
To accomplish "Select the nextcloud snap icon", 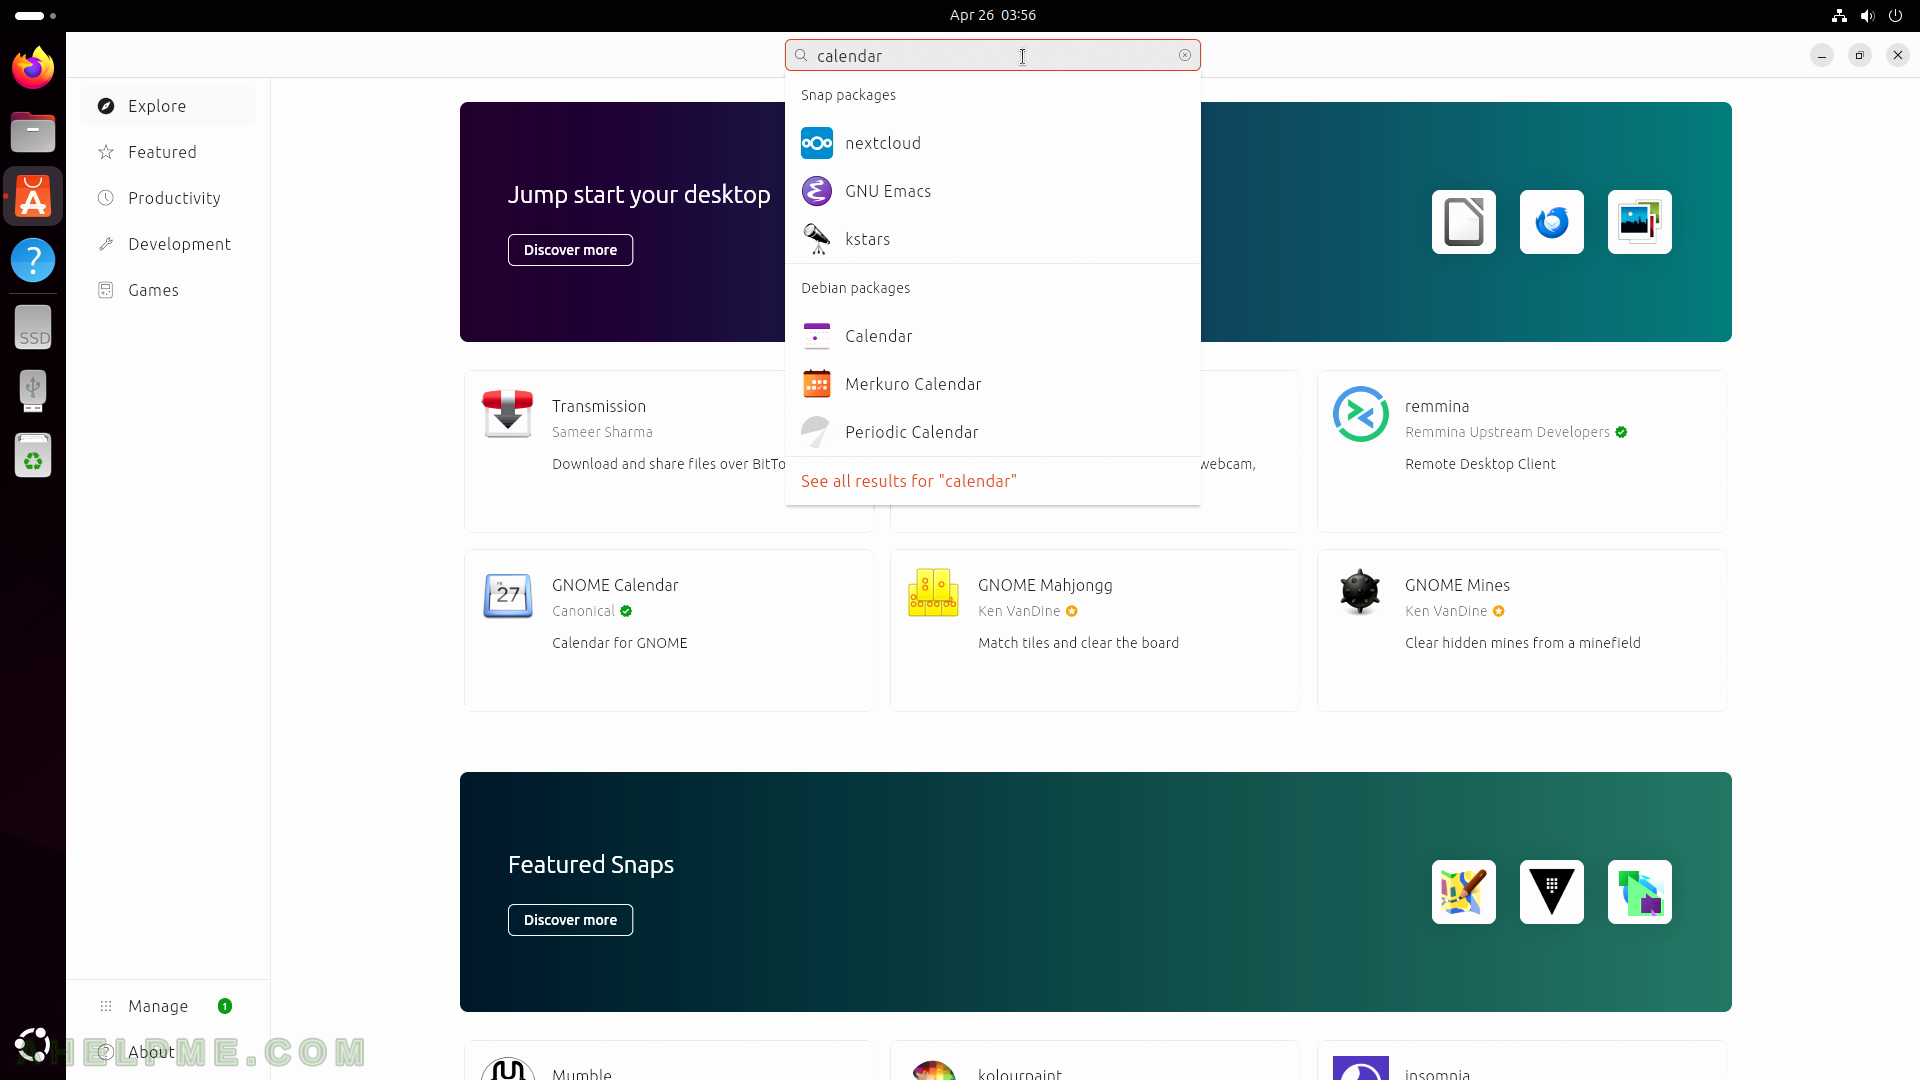I will [817, 143].
